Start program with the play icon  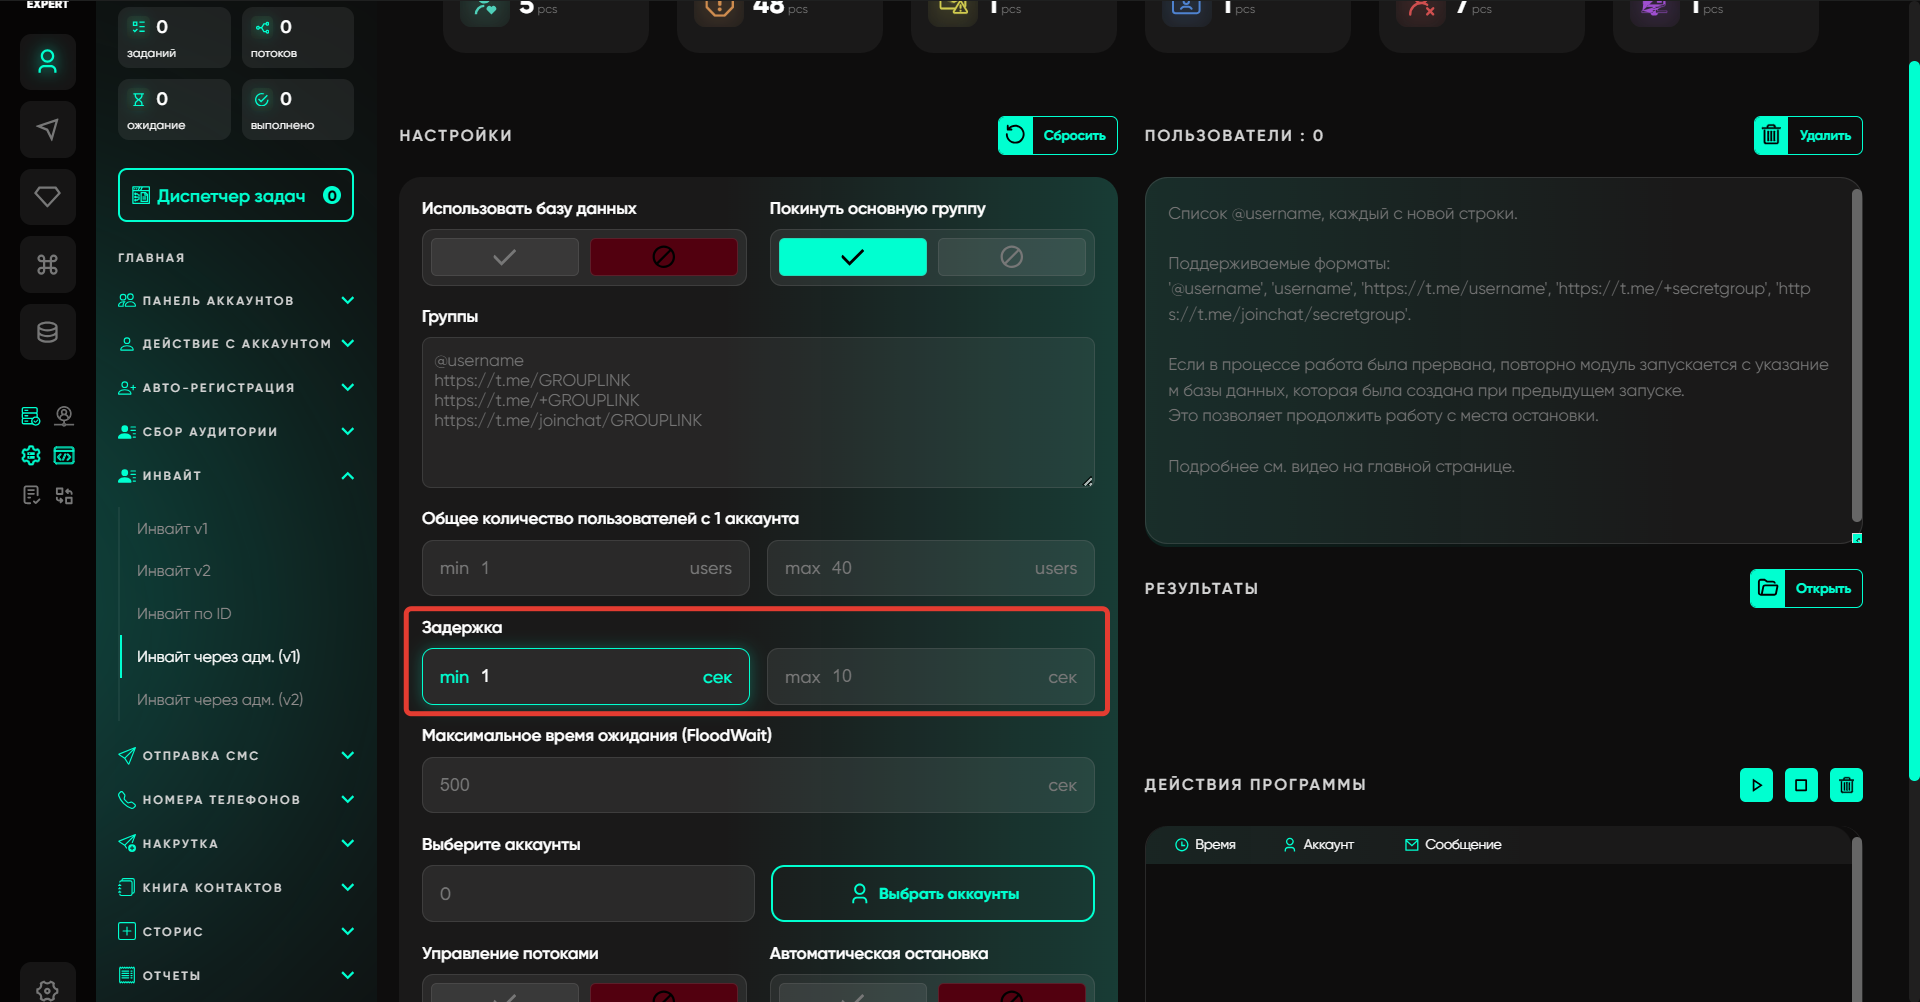pyautogui.click(x=1756, y=785)
